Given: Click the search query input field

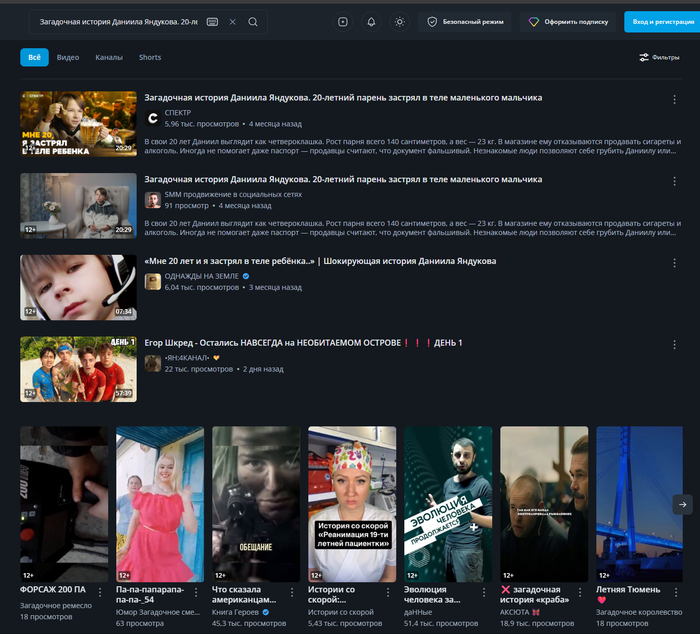Looking at the screenshot, I should coord(115,22).
